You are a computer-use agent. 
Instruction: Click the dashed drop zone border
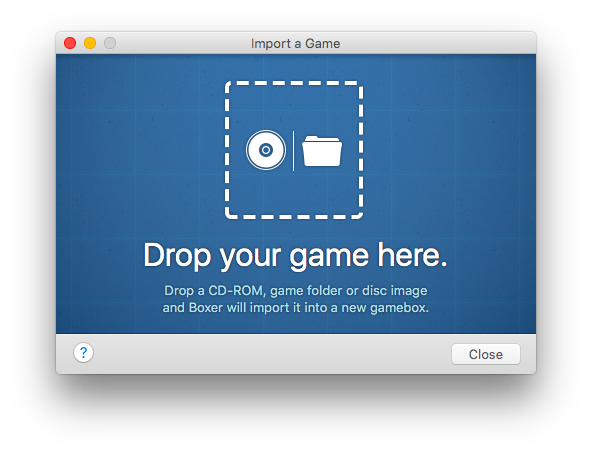(294, 83)
